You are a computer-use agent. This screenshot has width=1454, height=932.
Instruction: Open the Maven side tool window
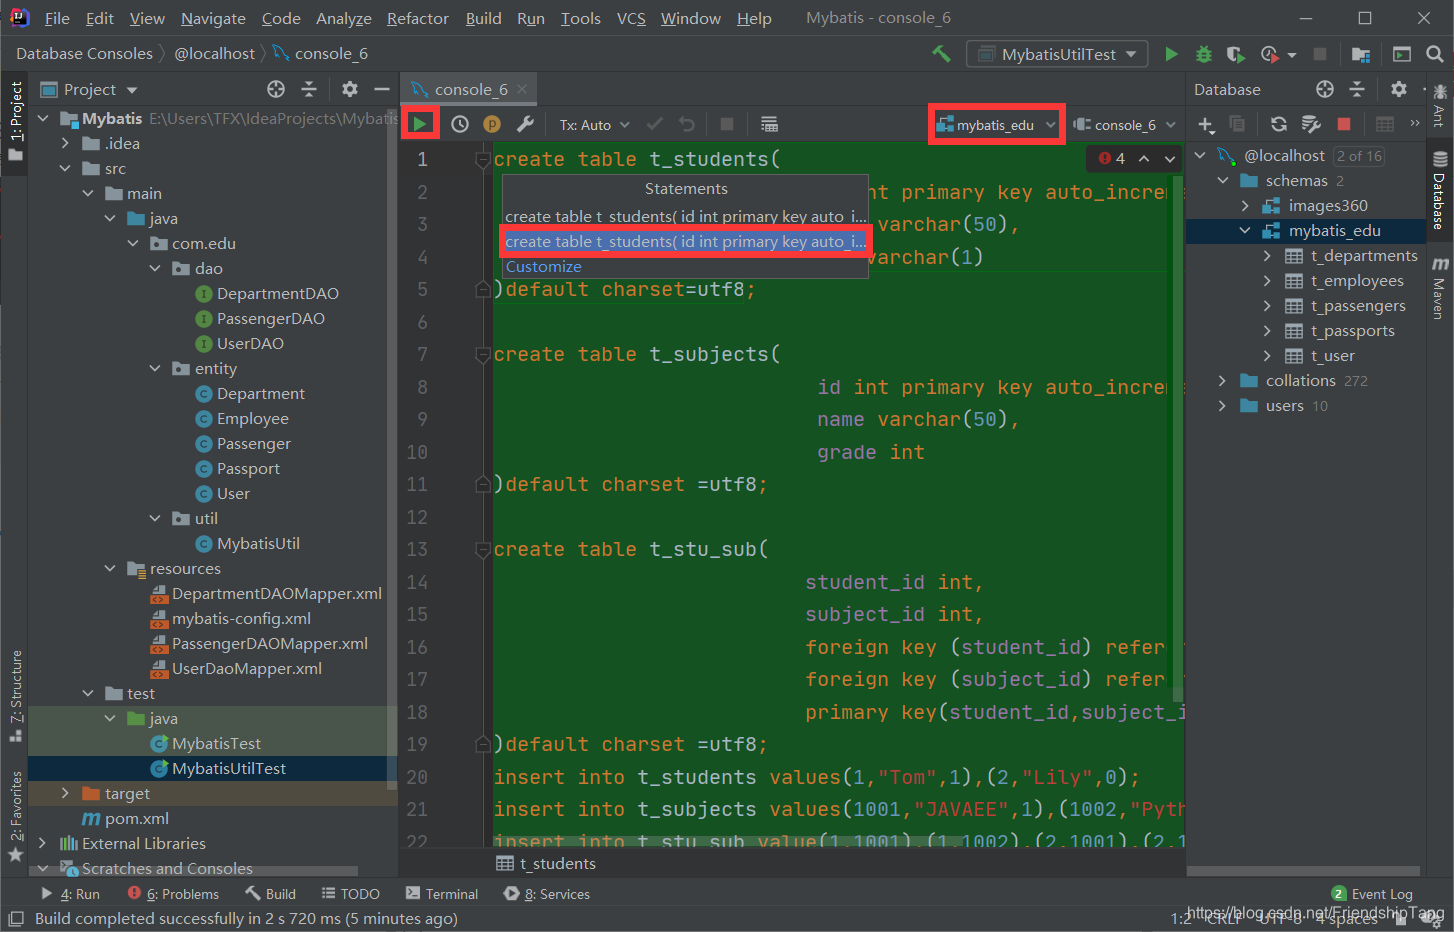coord(1439,289)
